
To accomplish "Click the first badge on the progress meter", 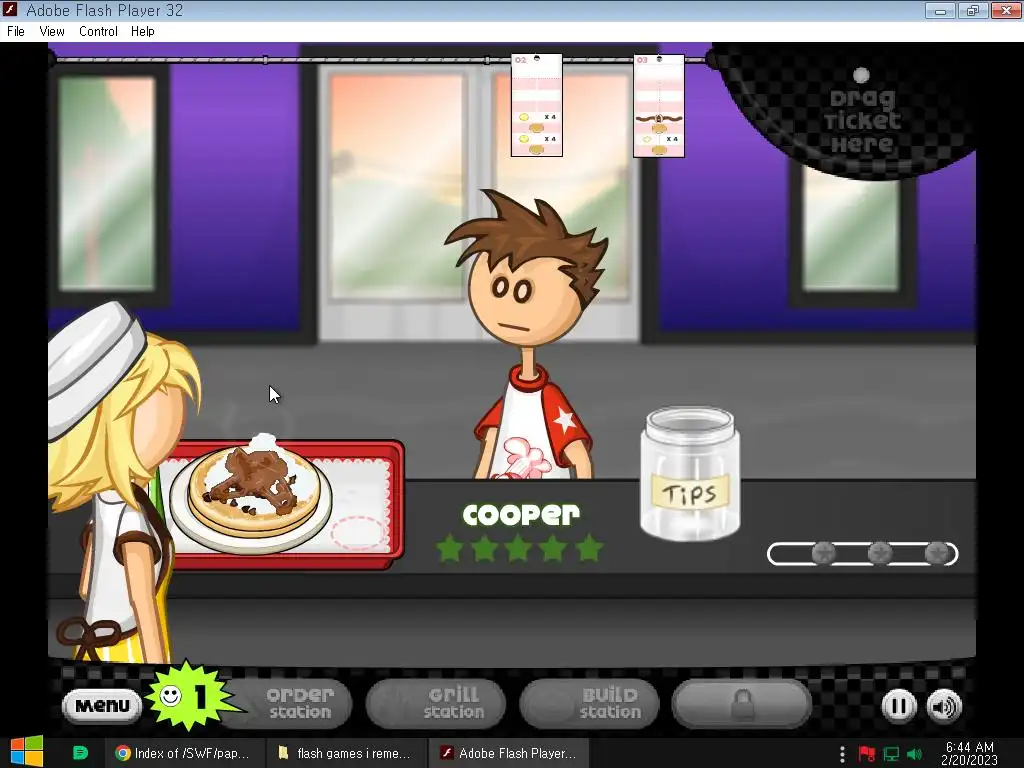I will [824, 554].
